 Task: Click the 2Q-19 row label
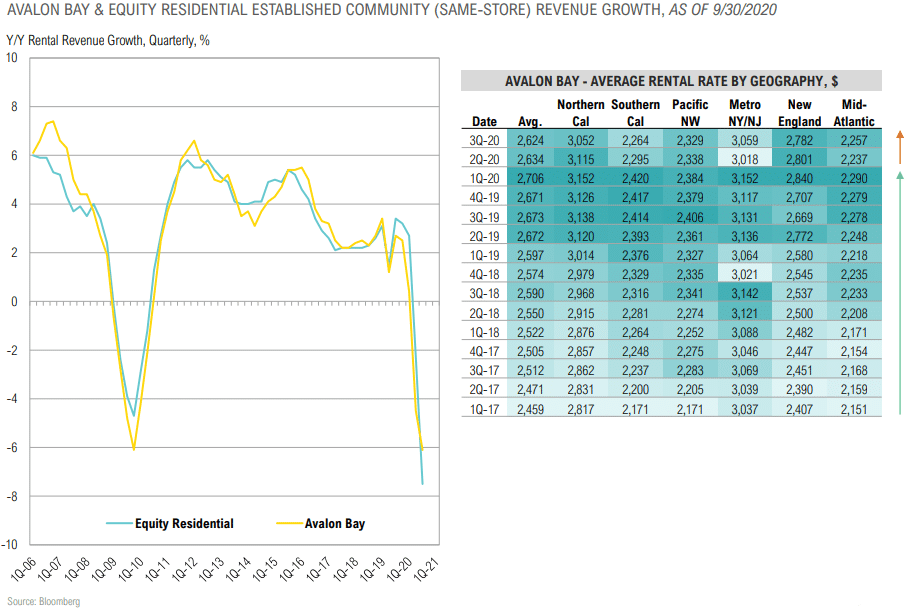pyautogui.click(x=484, y=236)
